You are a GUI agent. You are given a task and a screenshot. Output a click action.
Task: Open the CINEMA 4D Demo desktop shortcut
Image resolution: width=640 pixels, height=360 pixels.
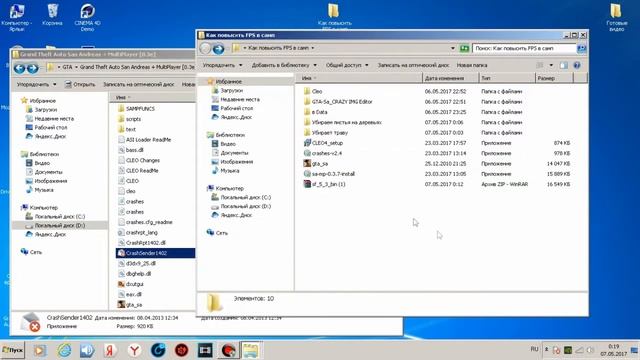[x=87, y=17]
